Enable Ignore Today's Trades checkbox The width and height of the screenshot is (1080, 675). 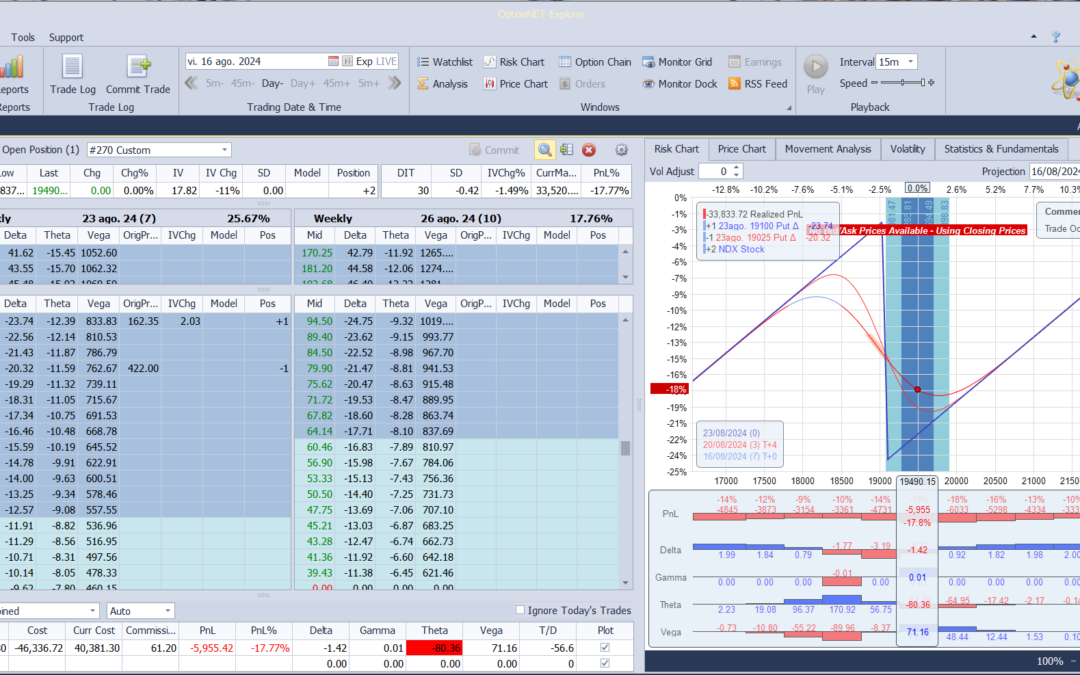(x=520, y=610)
